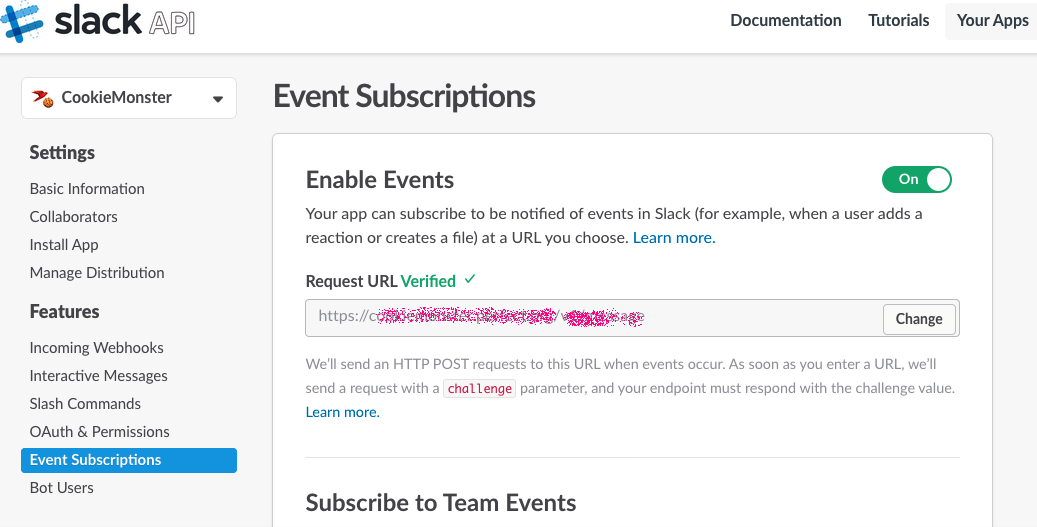Open the Collaborators page
The width and height of the screenshot is (1037, 527).
click(73, 217)
